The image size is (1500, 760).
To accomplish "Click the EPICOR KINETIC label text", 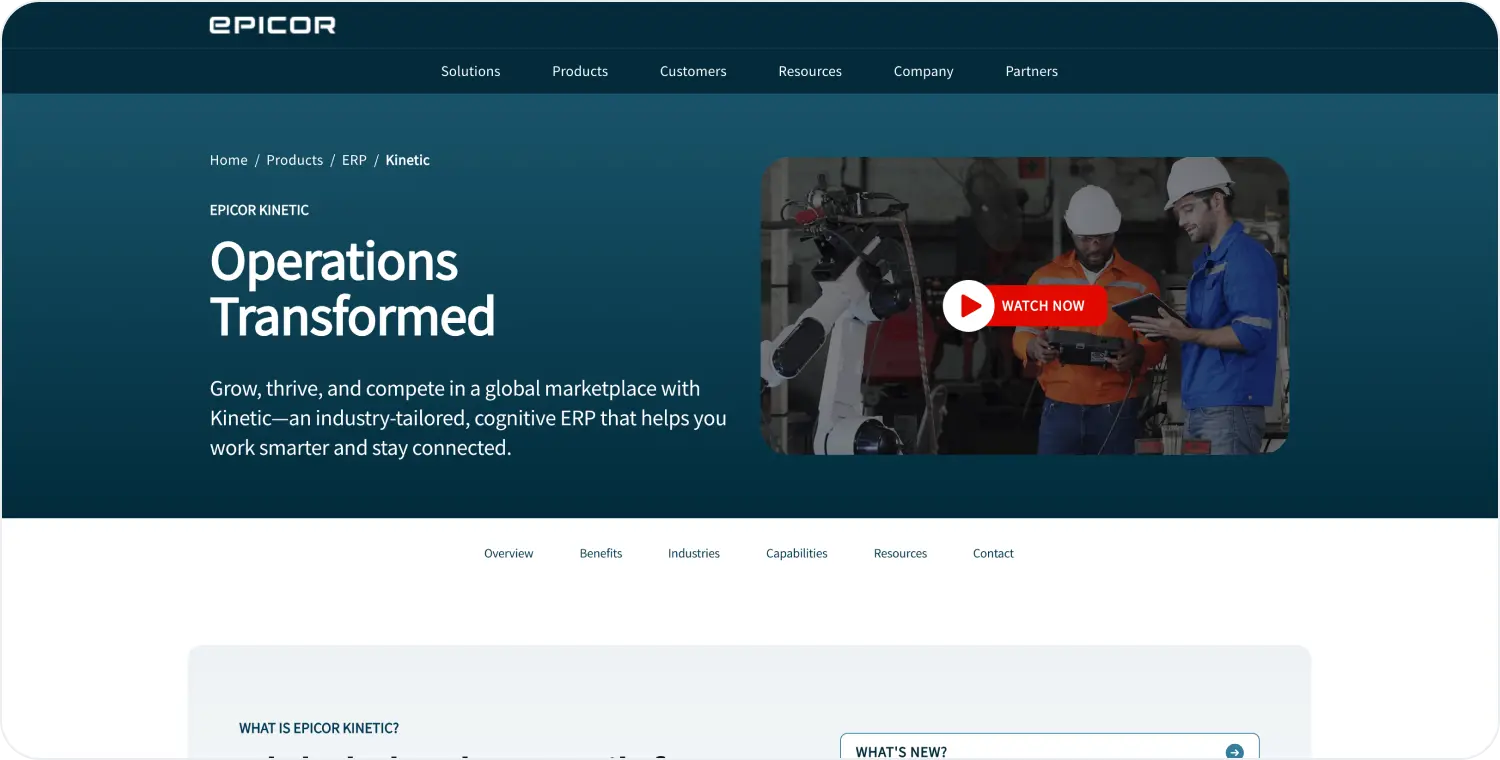I will click(x=259, y=210).
